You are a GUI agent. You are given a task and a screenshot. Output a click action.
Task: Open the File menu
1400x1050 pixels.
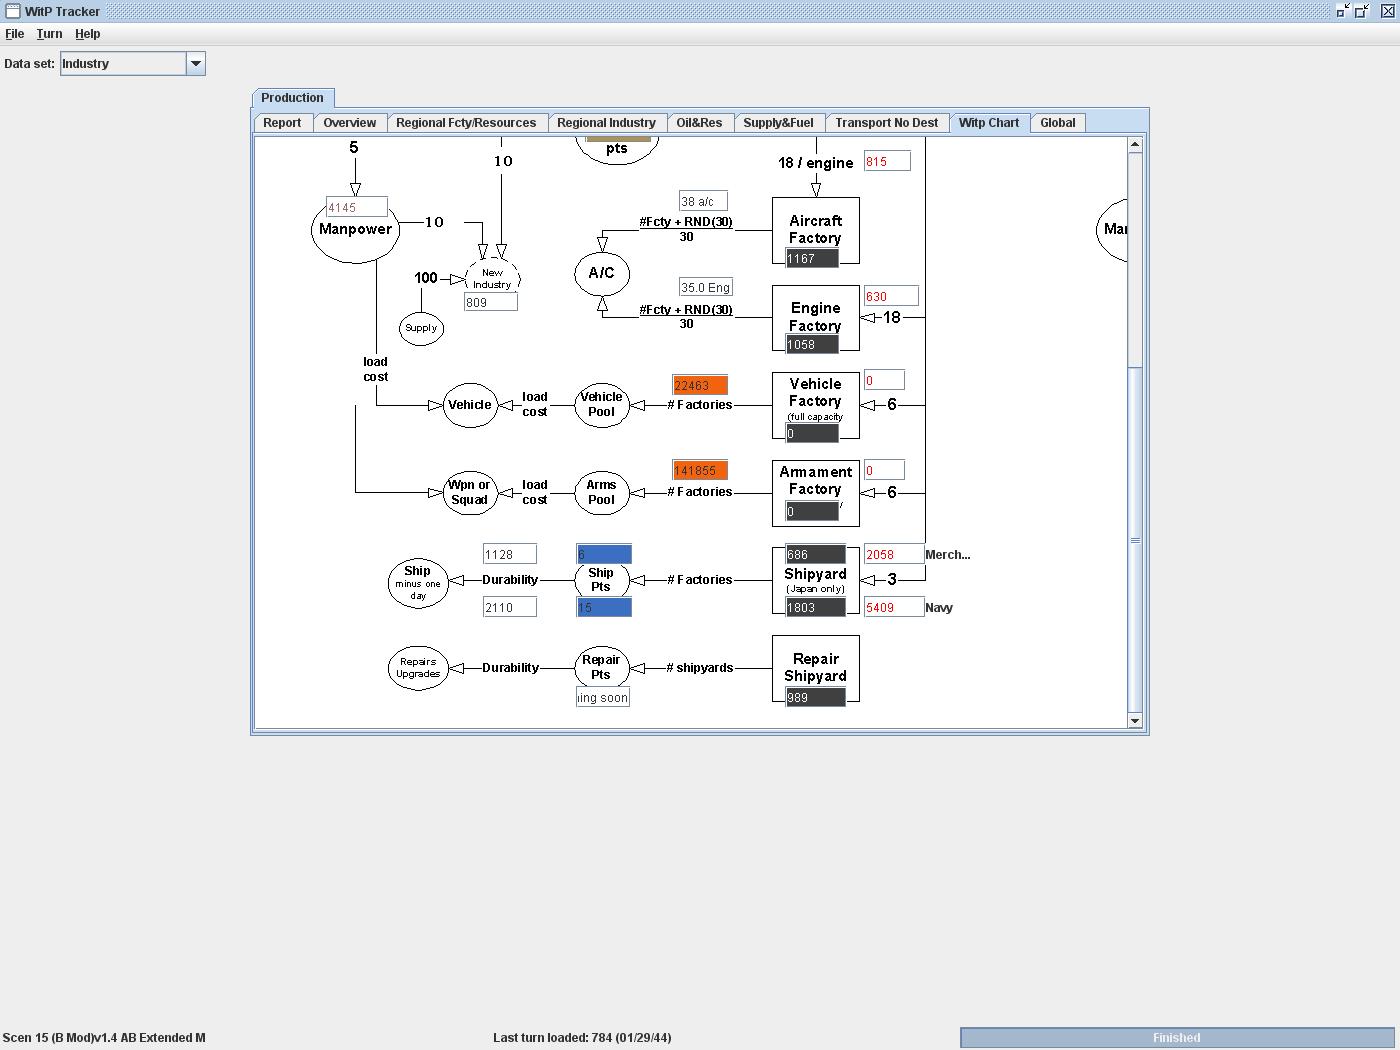14,34
